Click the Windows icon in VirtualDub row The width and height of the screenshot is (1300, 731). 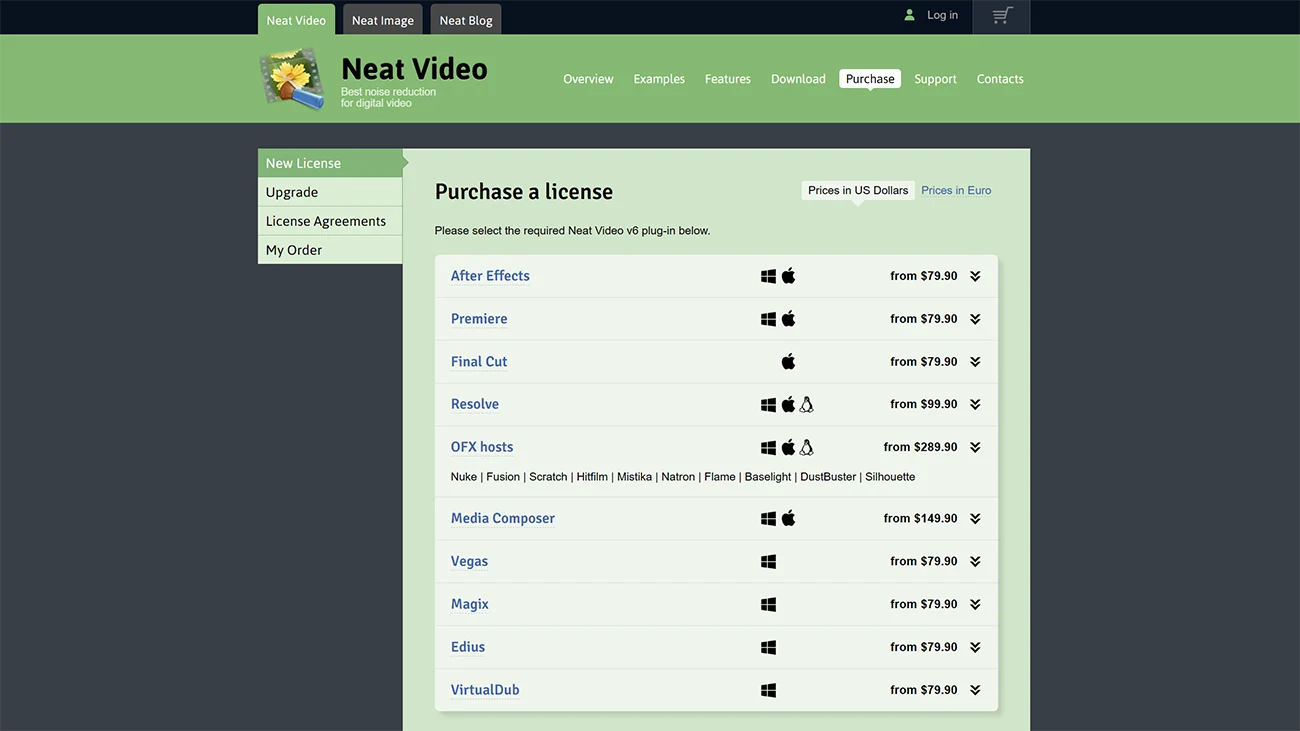(768, 691)
